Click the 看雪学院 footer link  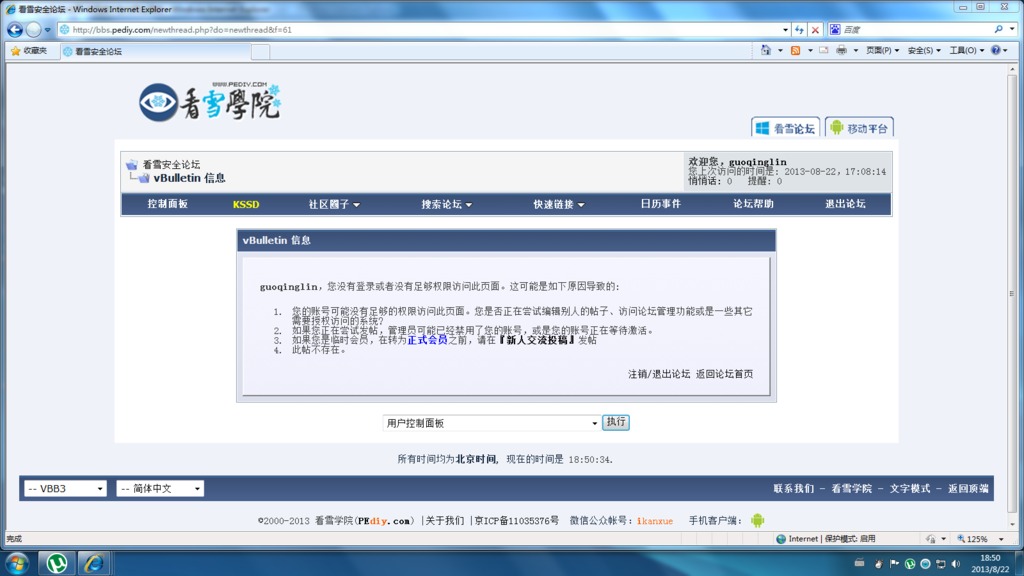tap(852, 488)
